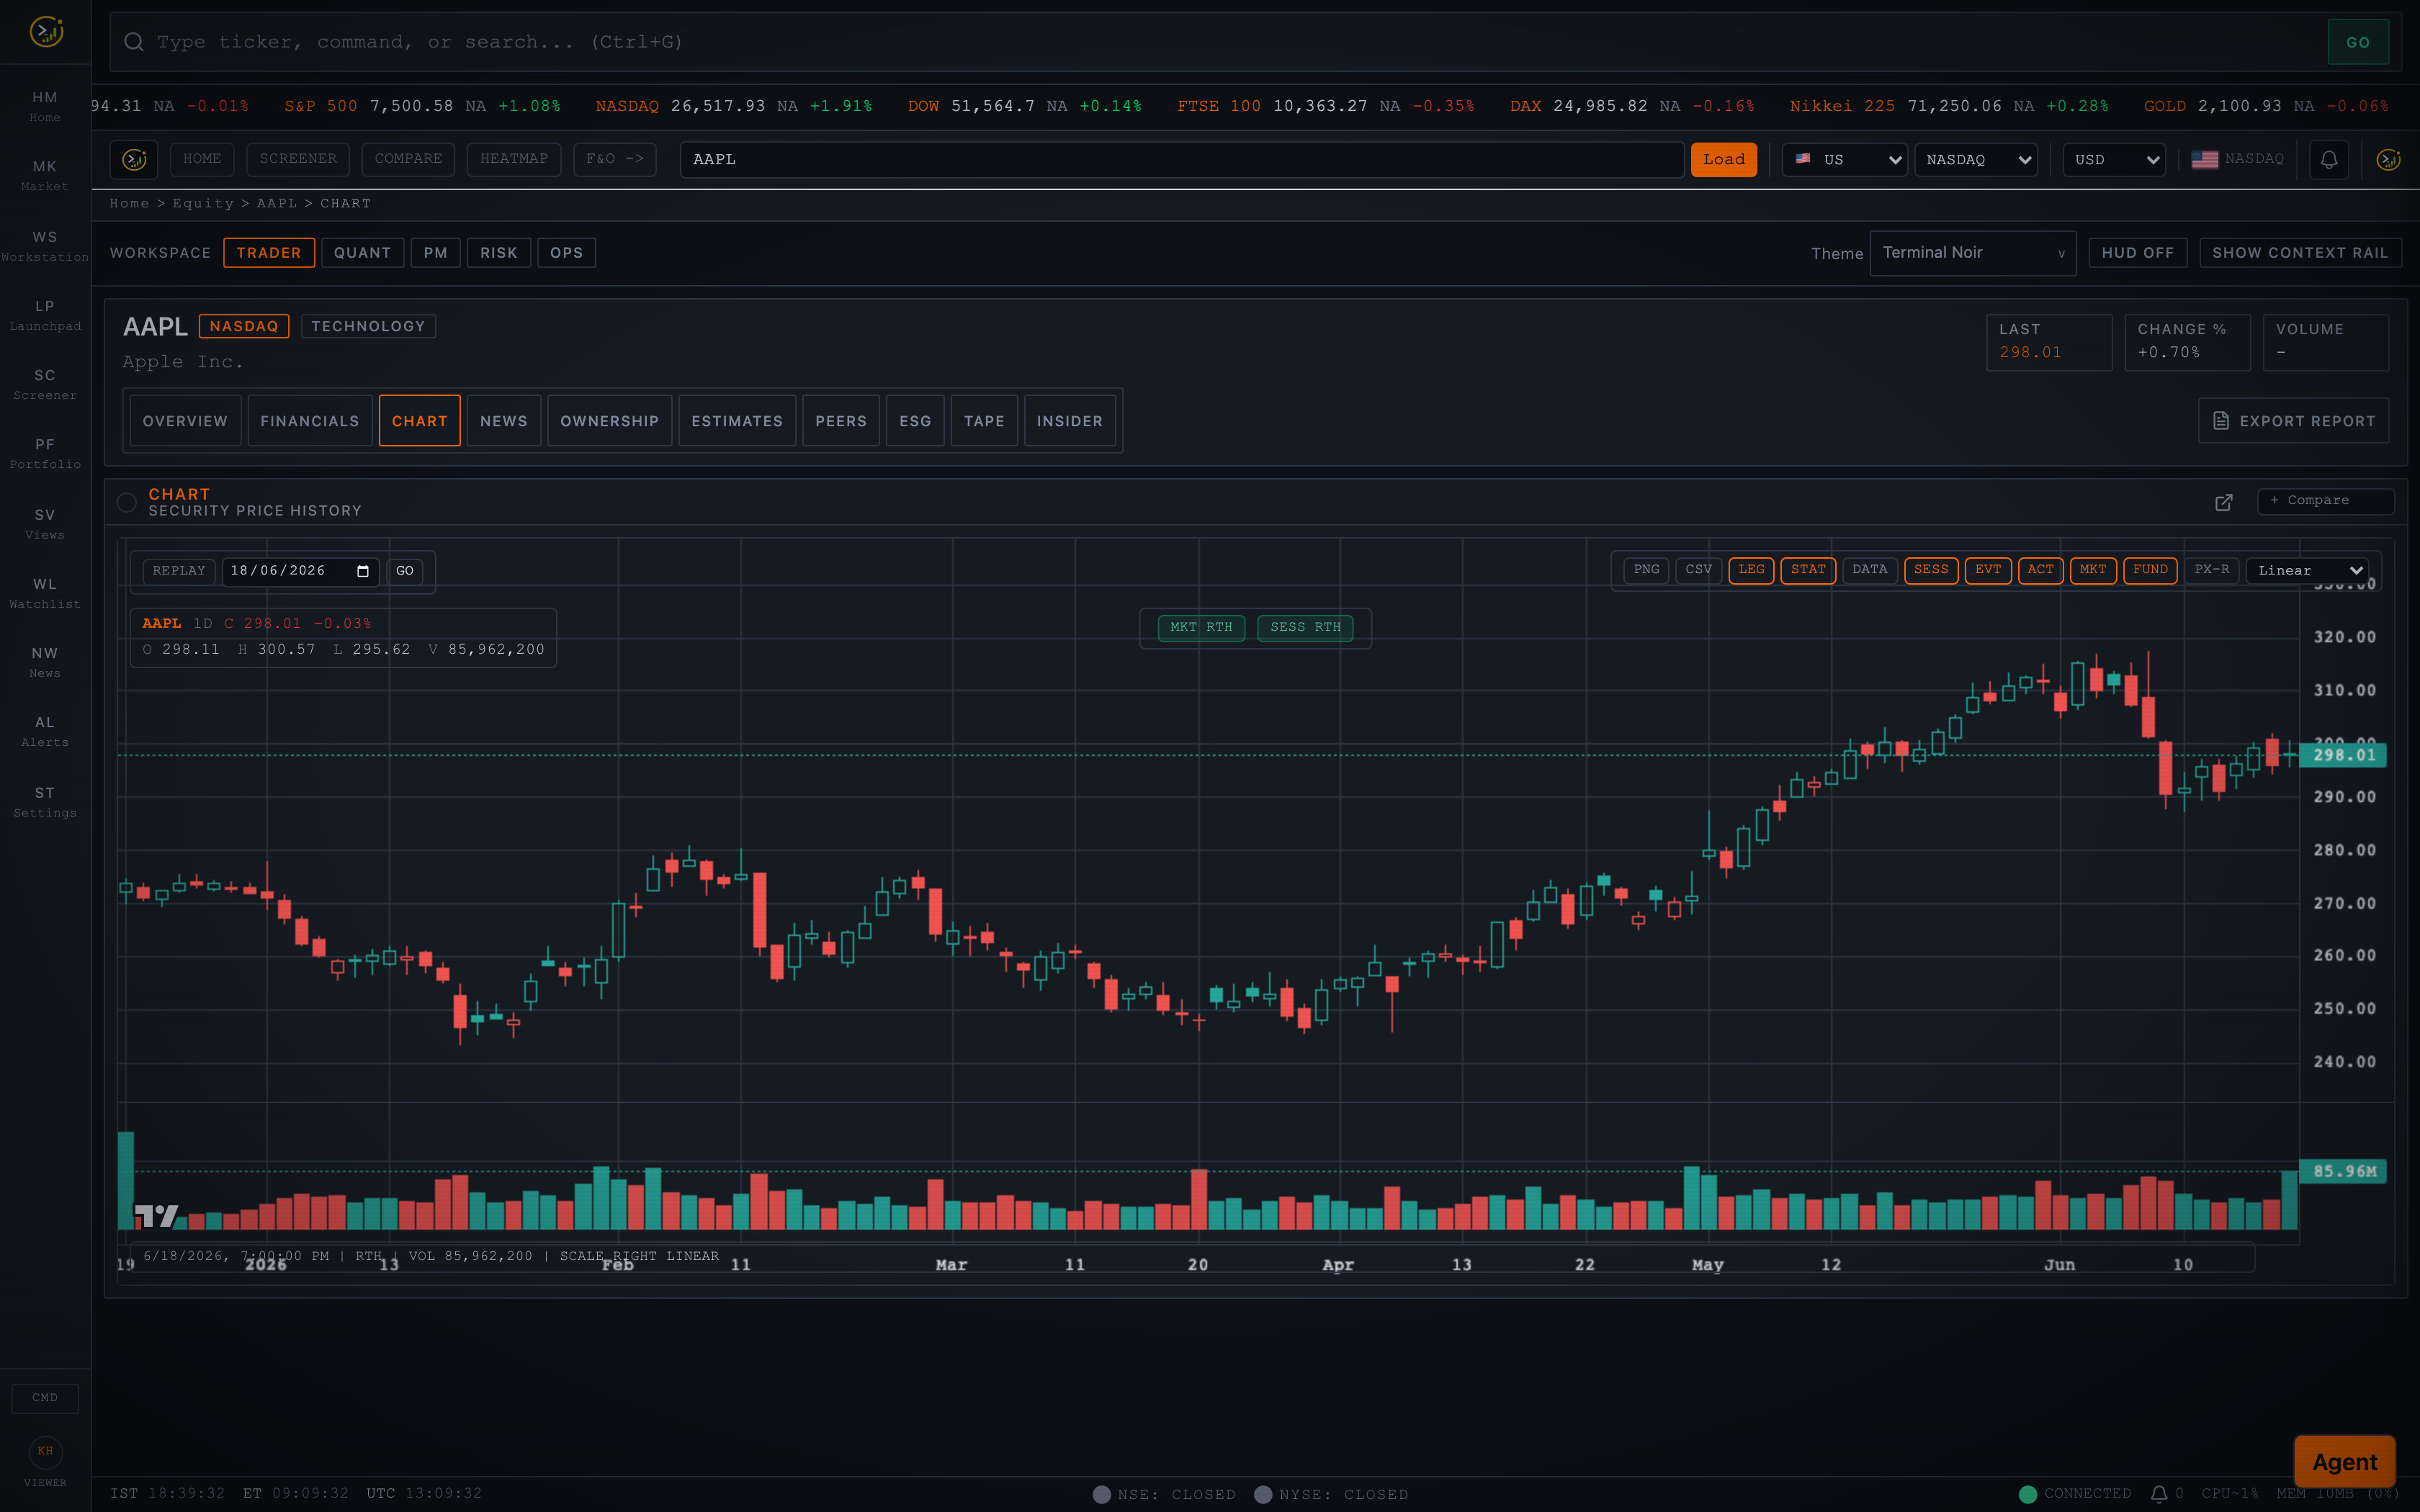Click the 298.01 price marker on axis
The image size is (2420, 1512).
coord(2342,756)
